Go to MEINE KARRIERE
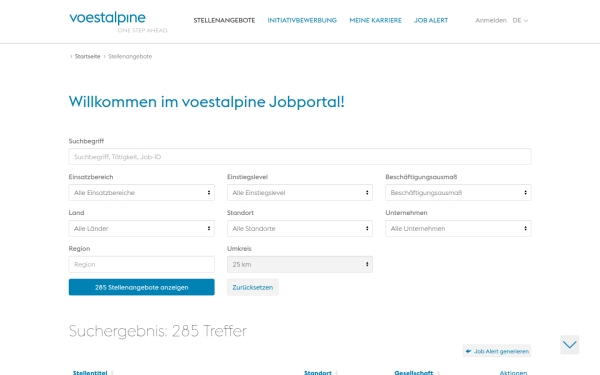This screenshot has width=600, height=375. click(x=375, y=20)
